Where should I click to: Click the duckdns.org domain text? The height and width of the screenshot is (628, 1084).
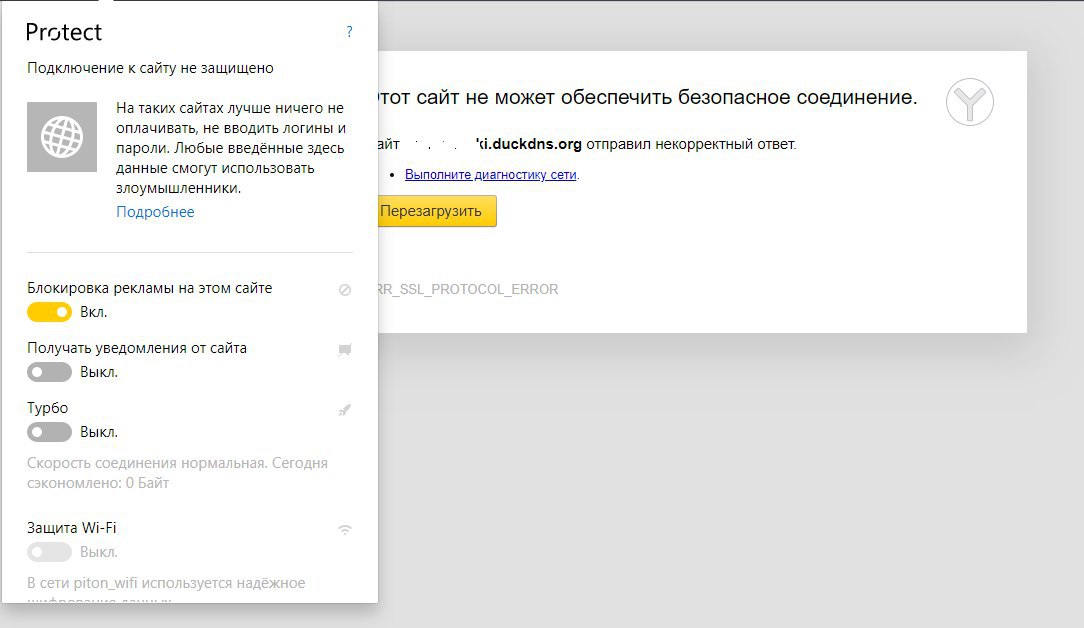(530, 144)
